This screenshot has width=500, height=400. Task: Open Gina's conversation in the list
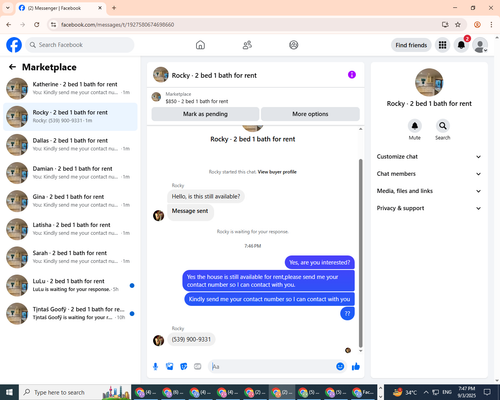click(x=70, y=201)
